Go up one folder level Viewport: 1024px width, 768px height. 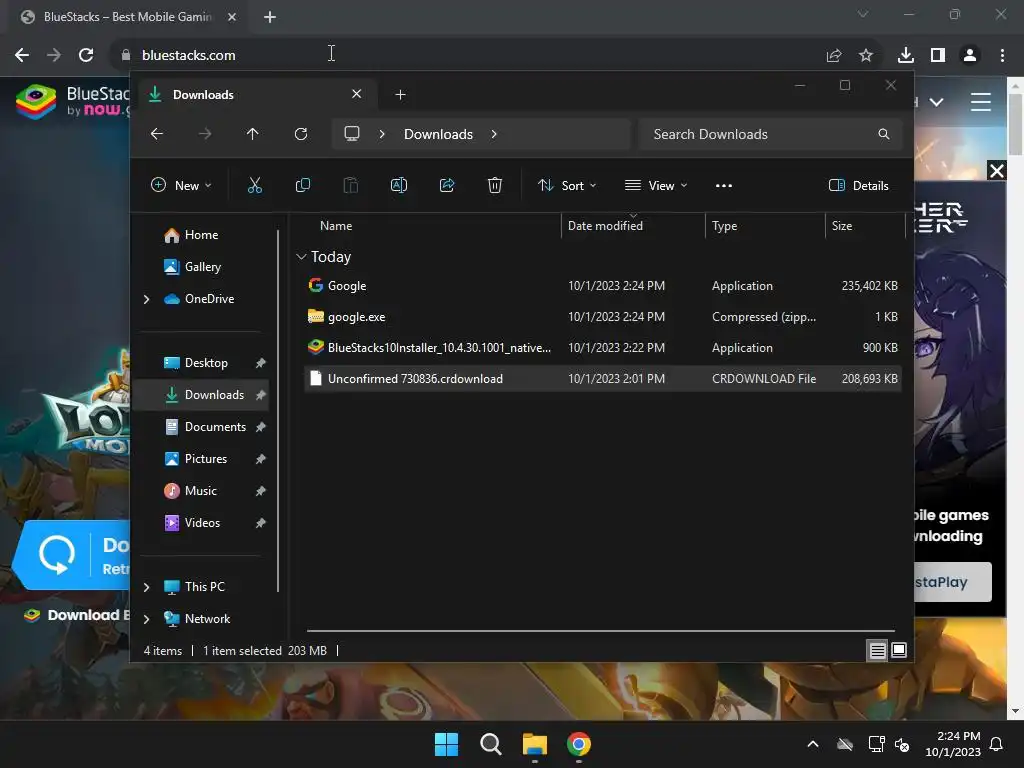point(253,134)
